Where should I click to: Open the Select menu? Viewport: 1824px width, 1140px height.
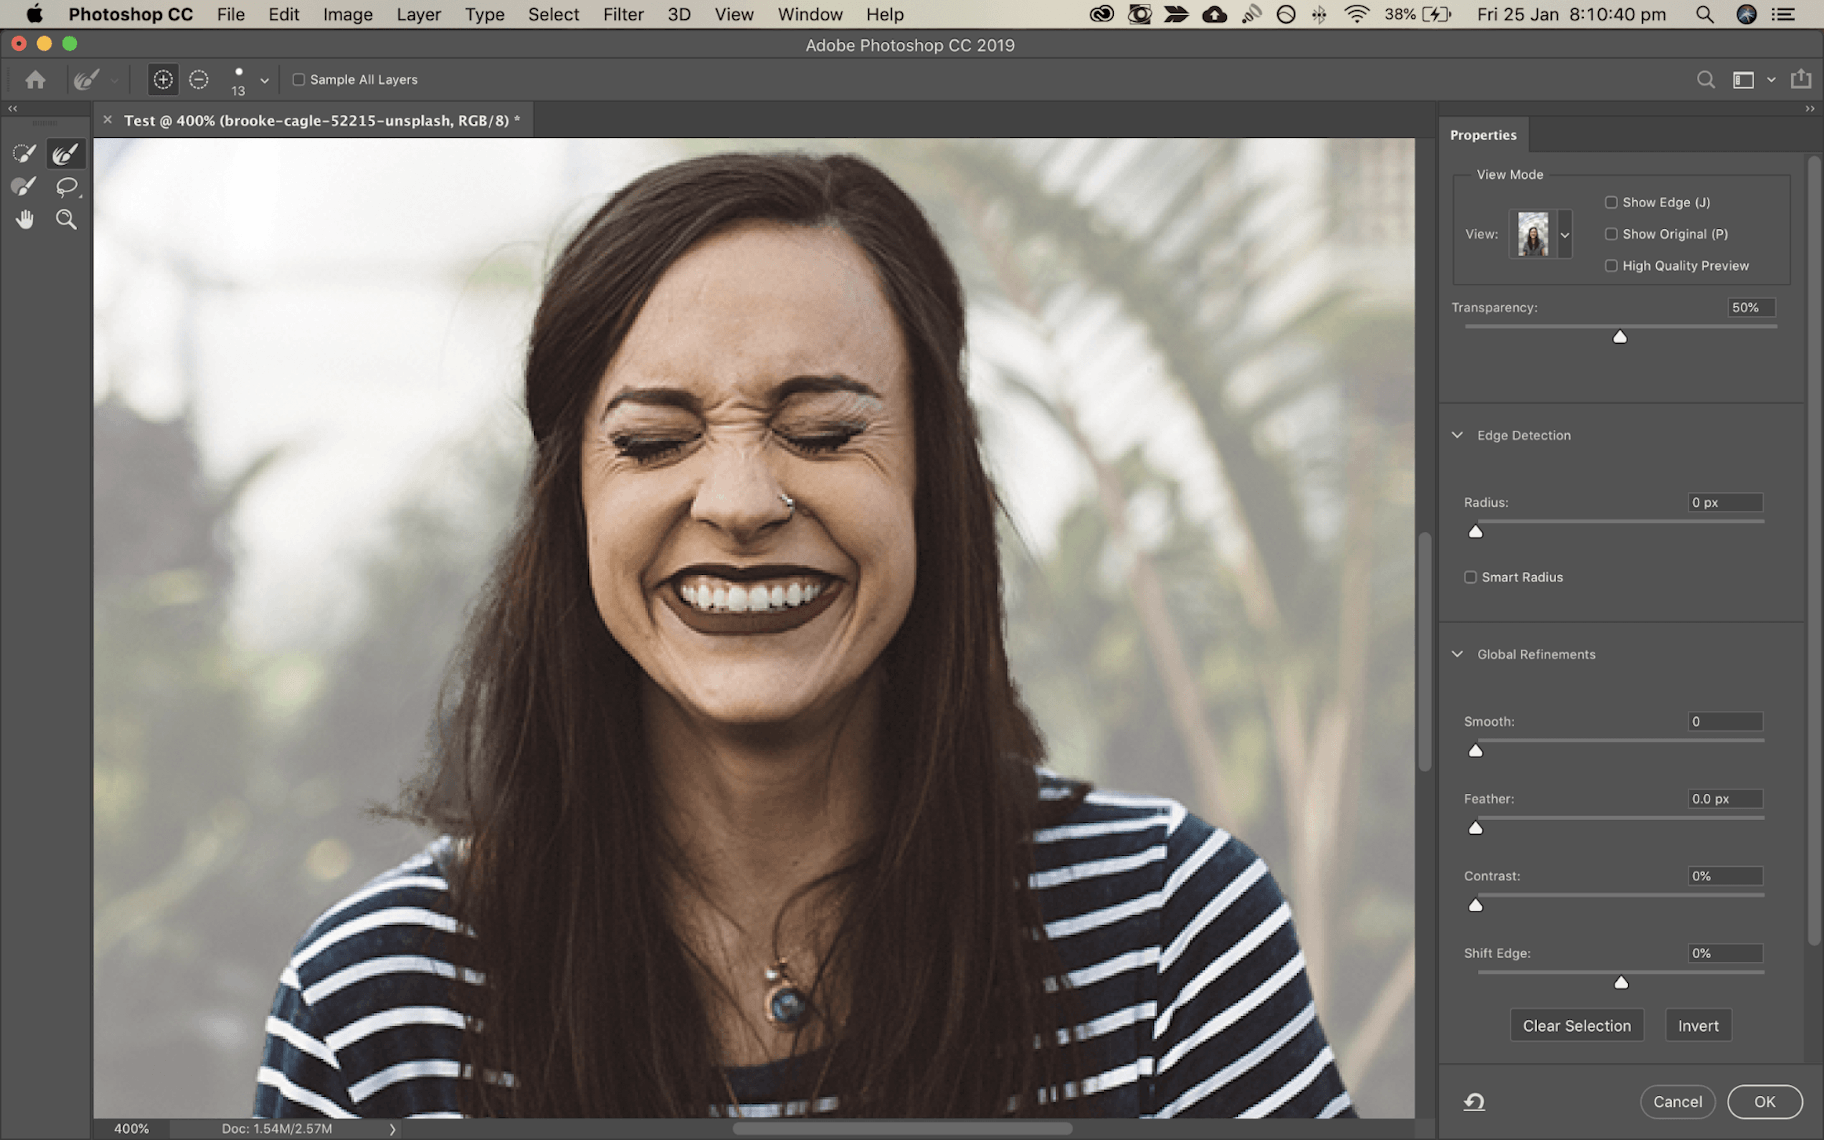pos(553,14)
